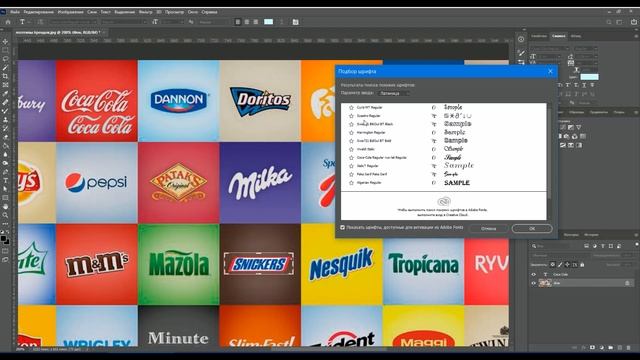Image resolution: width=640 pixels, height=360 pixels.
Task: Switch to the Character tab in right panel
Action: click(558, 36)
